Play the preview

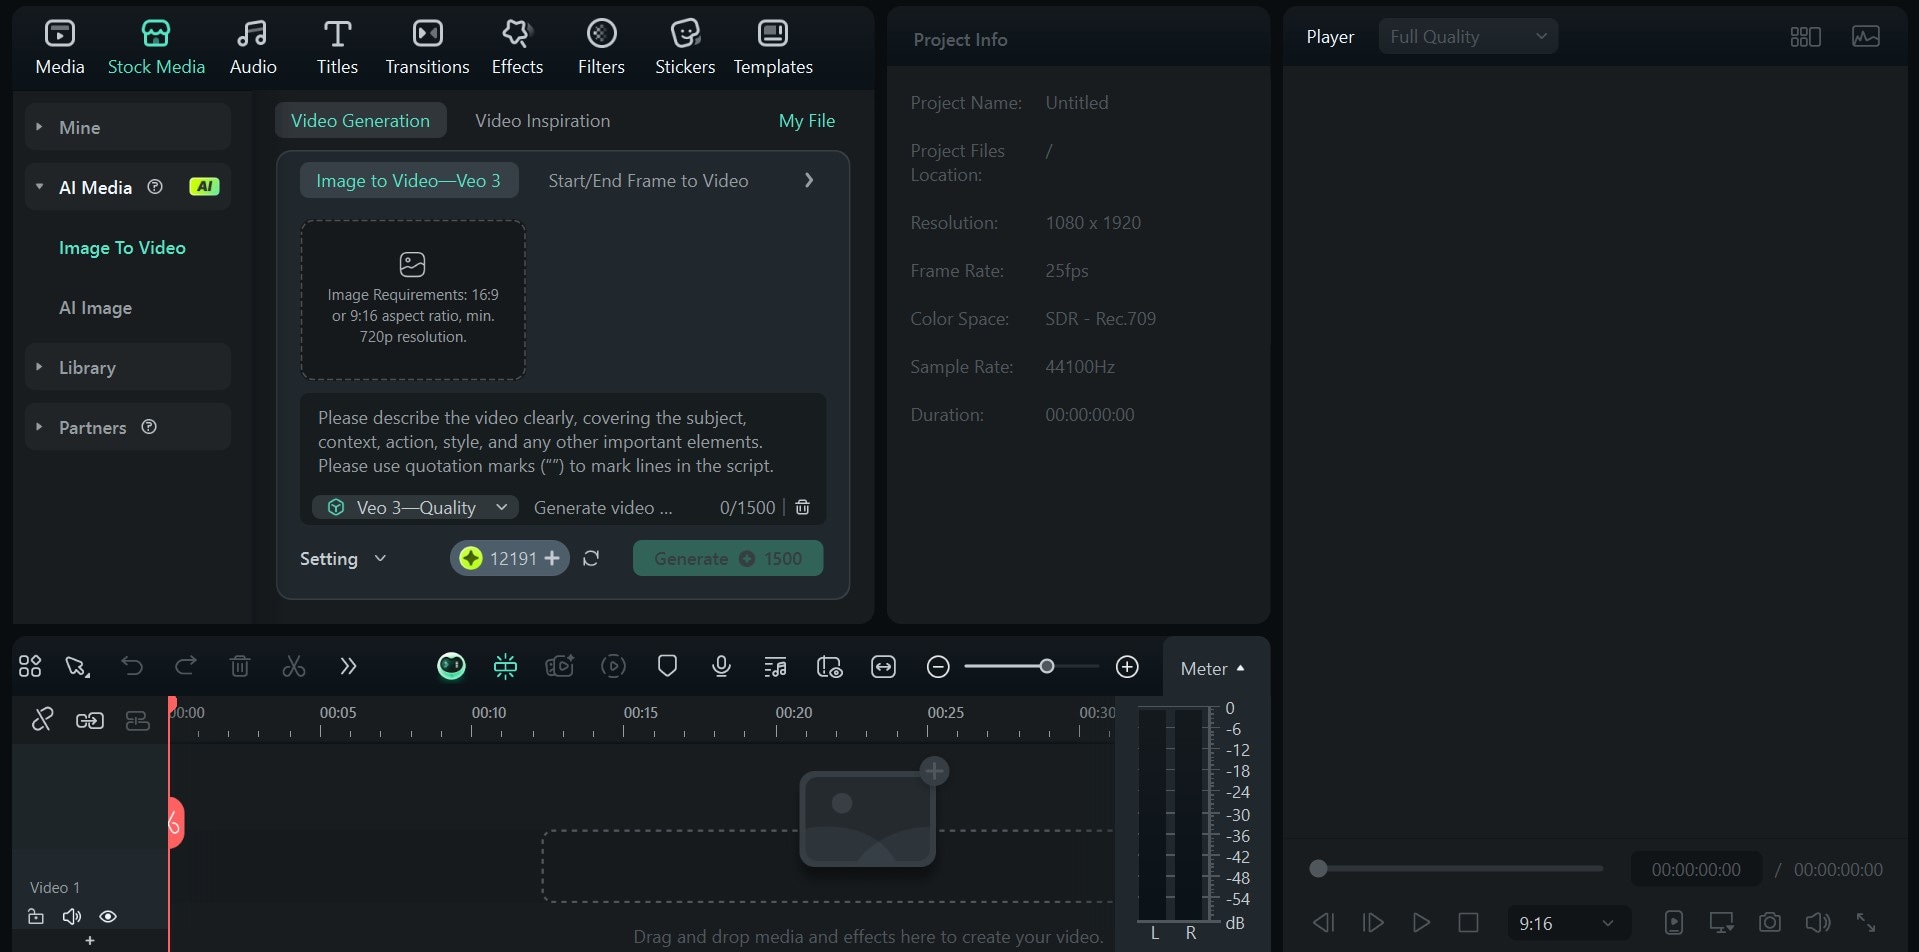click(1421, 922)
